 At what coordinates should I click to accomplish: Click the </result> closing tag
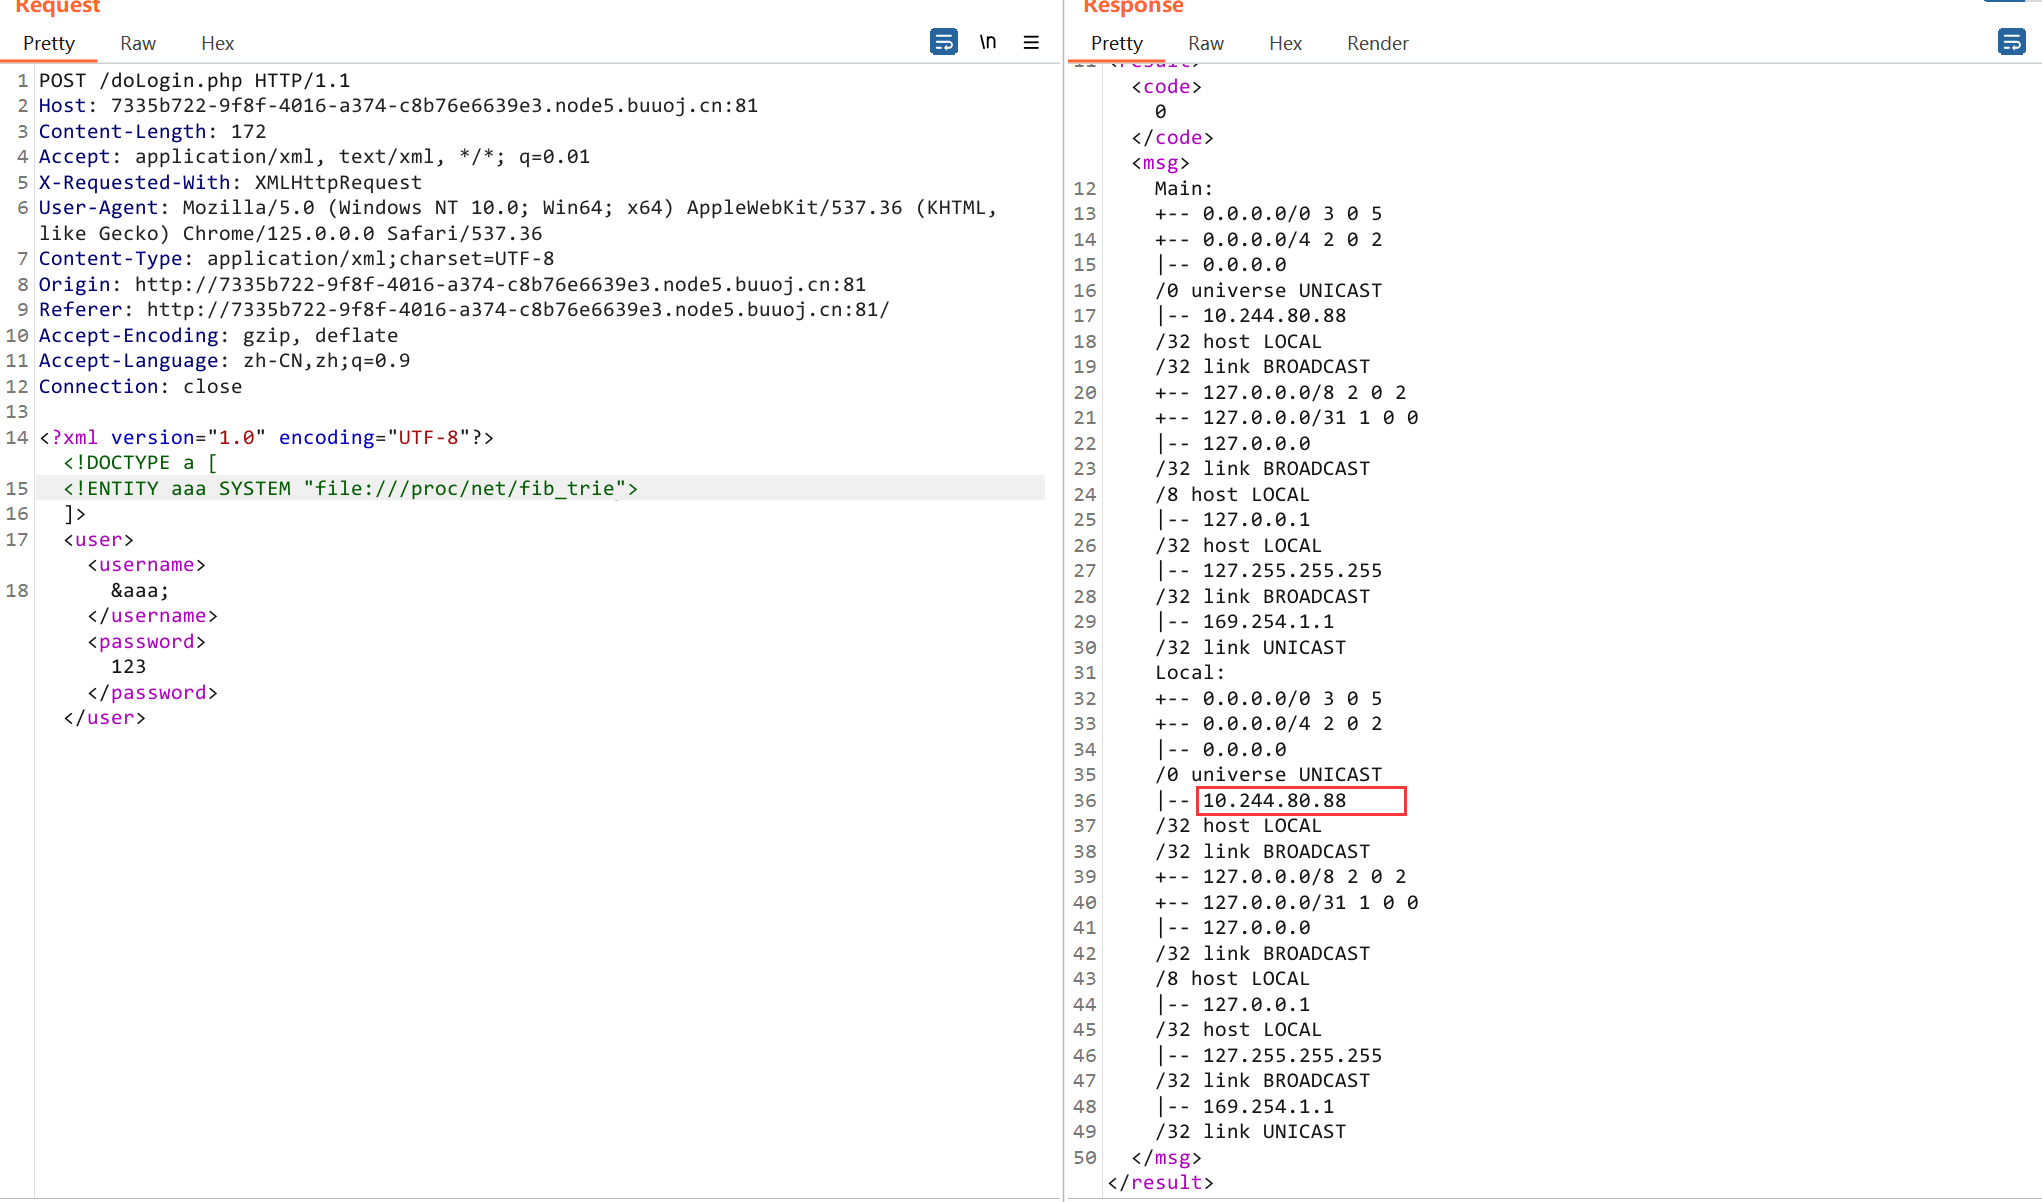(1160, 1182)
